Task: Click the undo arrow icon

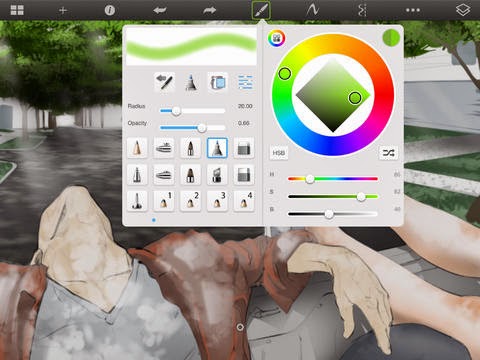Action: pyautogui.click(x=160, y=10)
